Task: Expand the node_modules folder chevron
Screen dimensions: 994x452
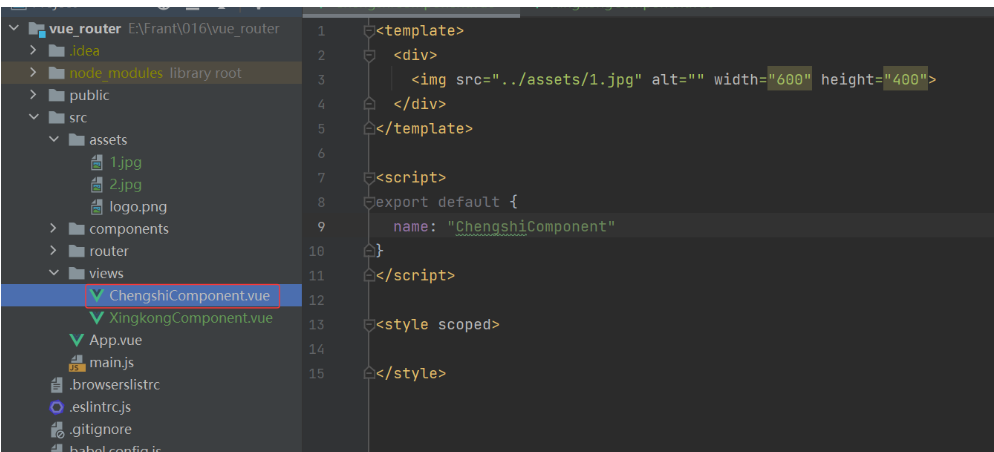Action: 34,73
